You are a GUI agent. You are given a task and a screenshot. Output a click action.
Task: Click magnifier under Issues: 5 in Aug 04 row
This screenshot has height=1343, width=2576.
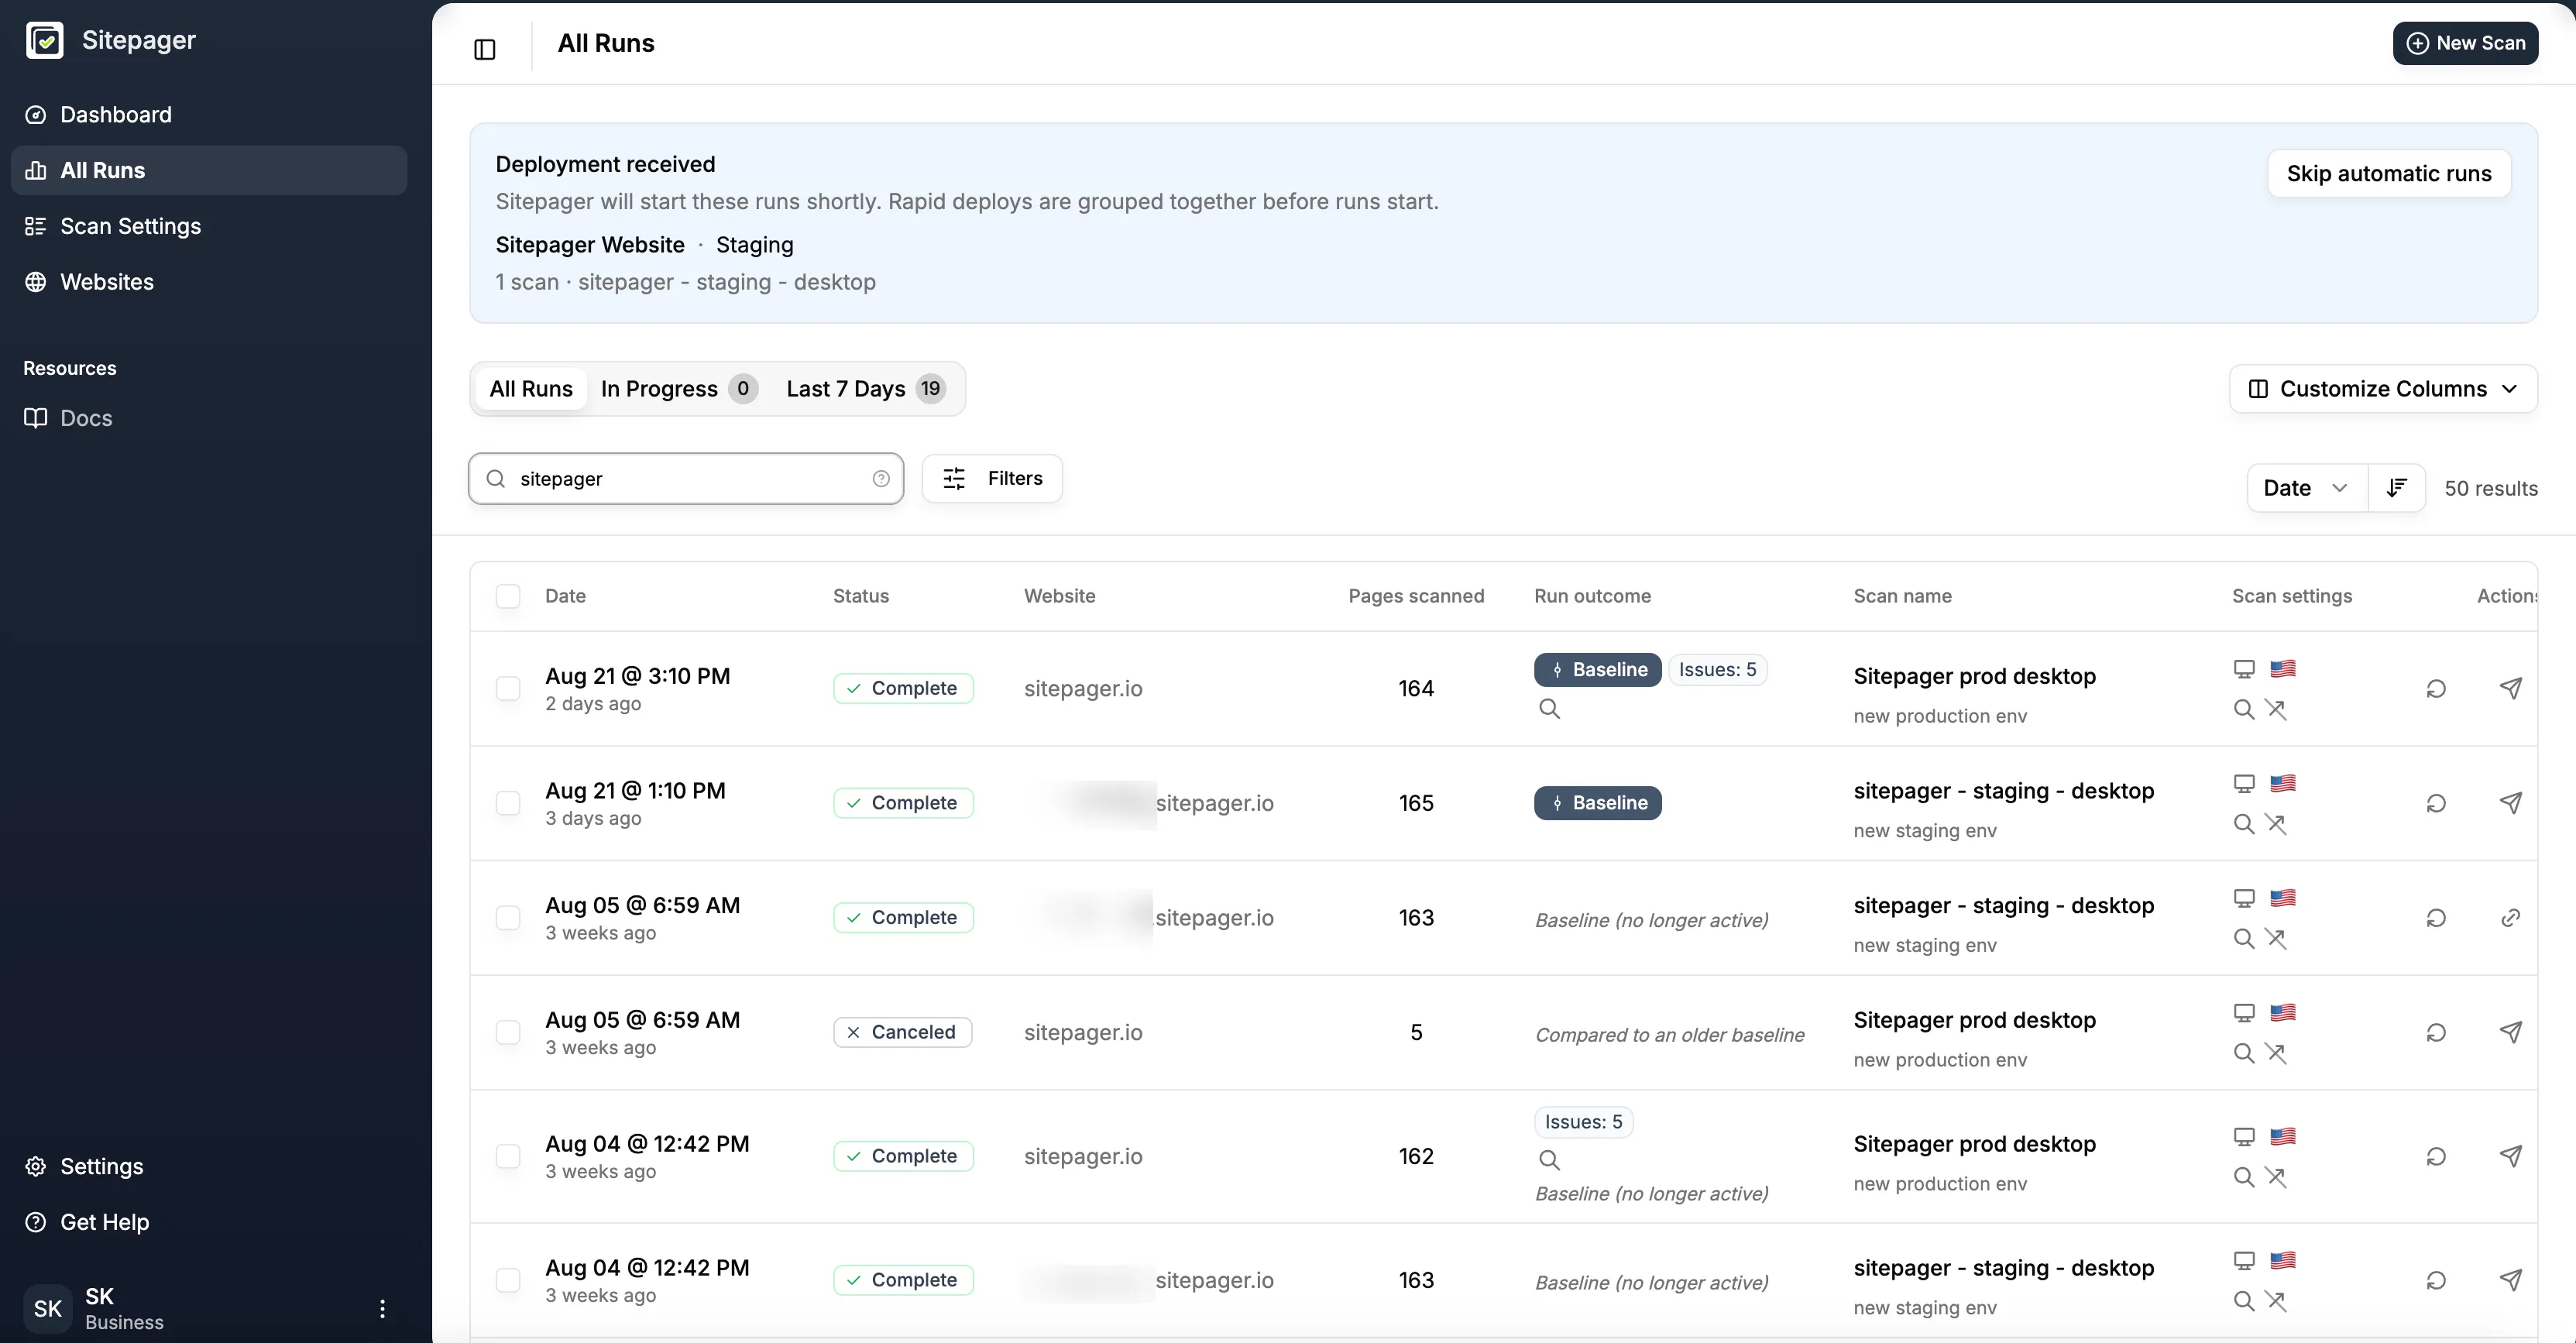pyautogui.click(x=1549, y=1160)
